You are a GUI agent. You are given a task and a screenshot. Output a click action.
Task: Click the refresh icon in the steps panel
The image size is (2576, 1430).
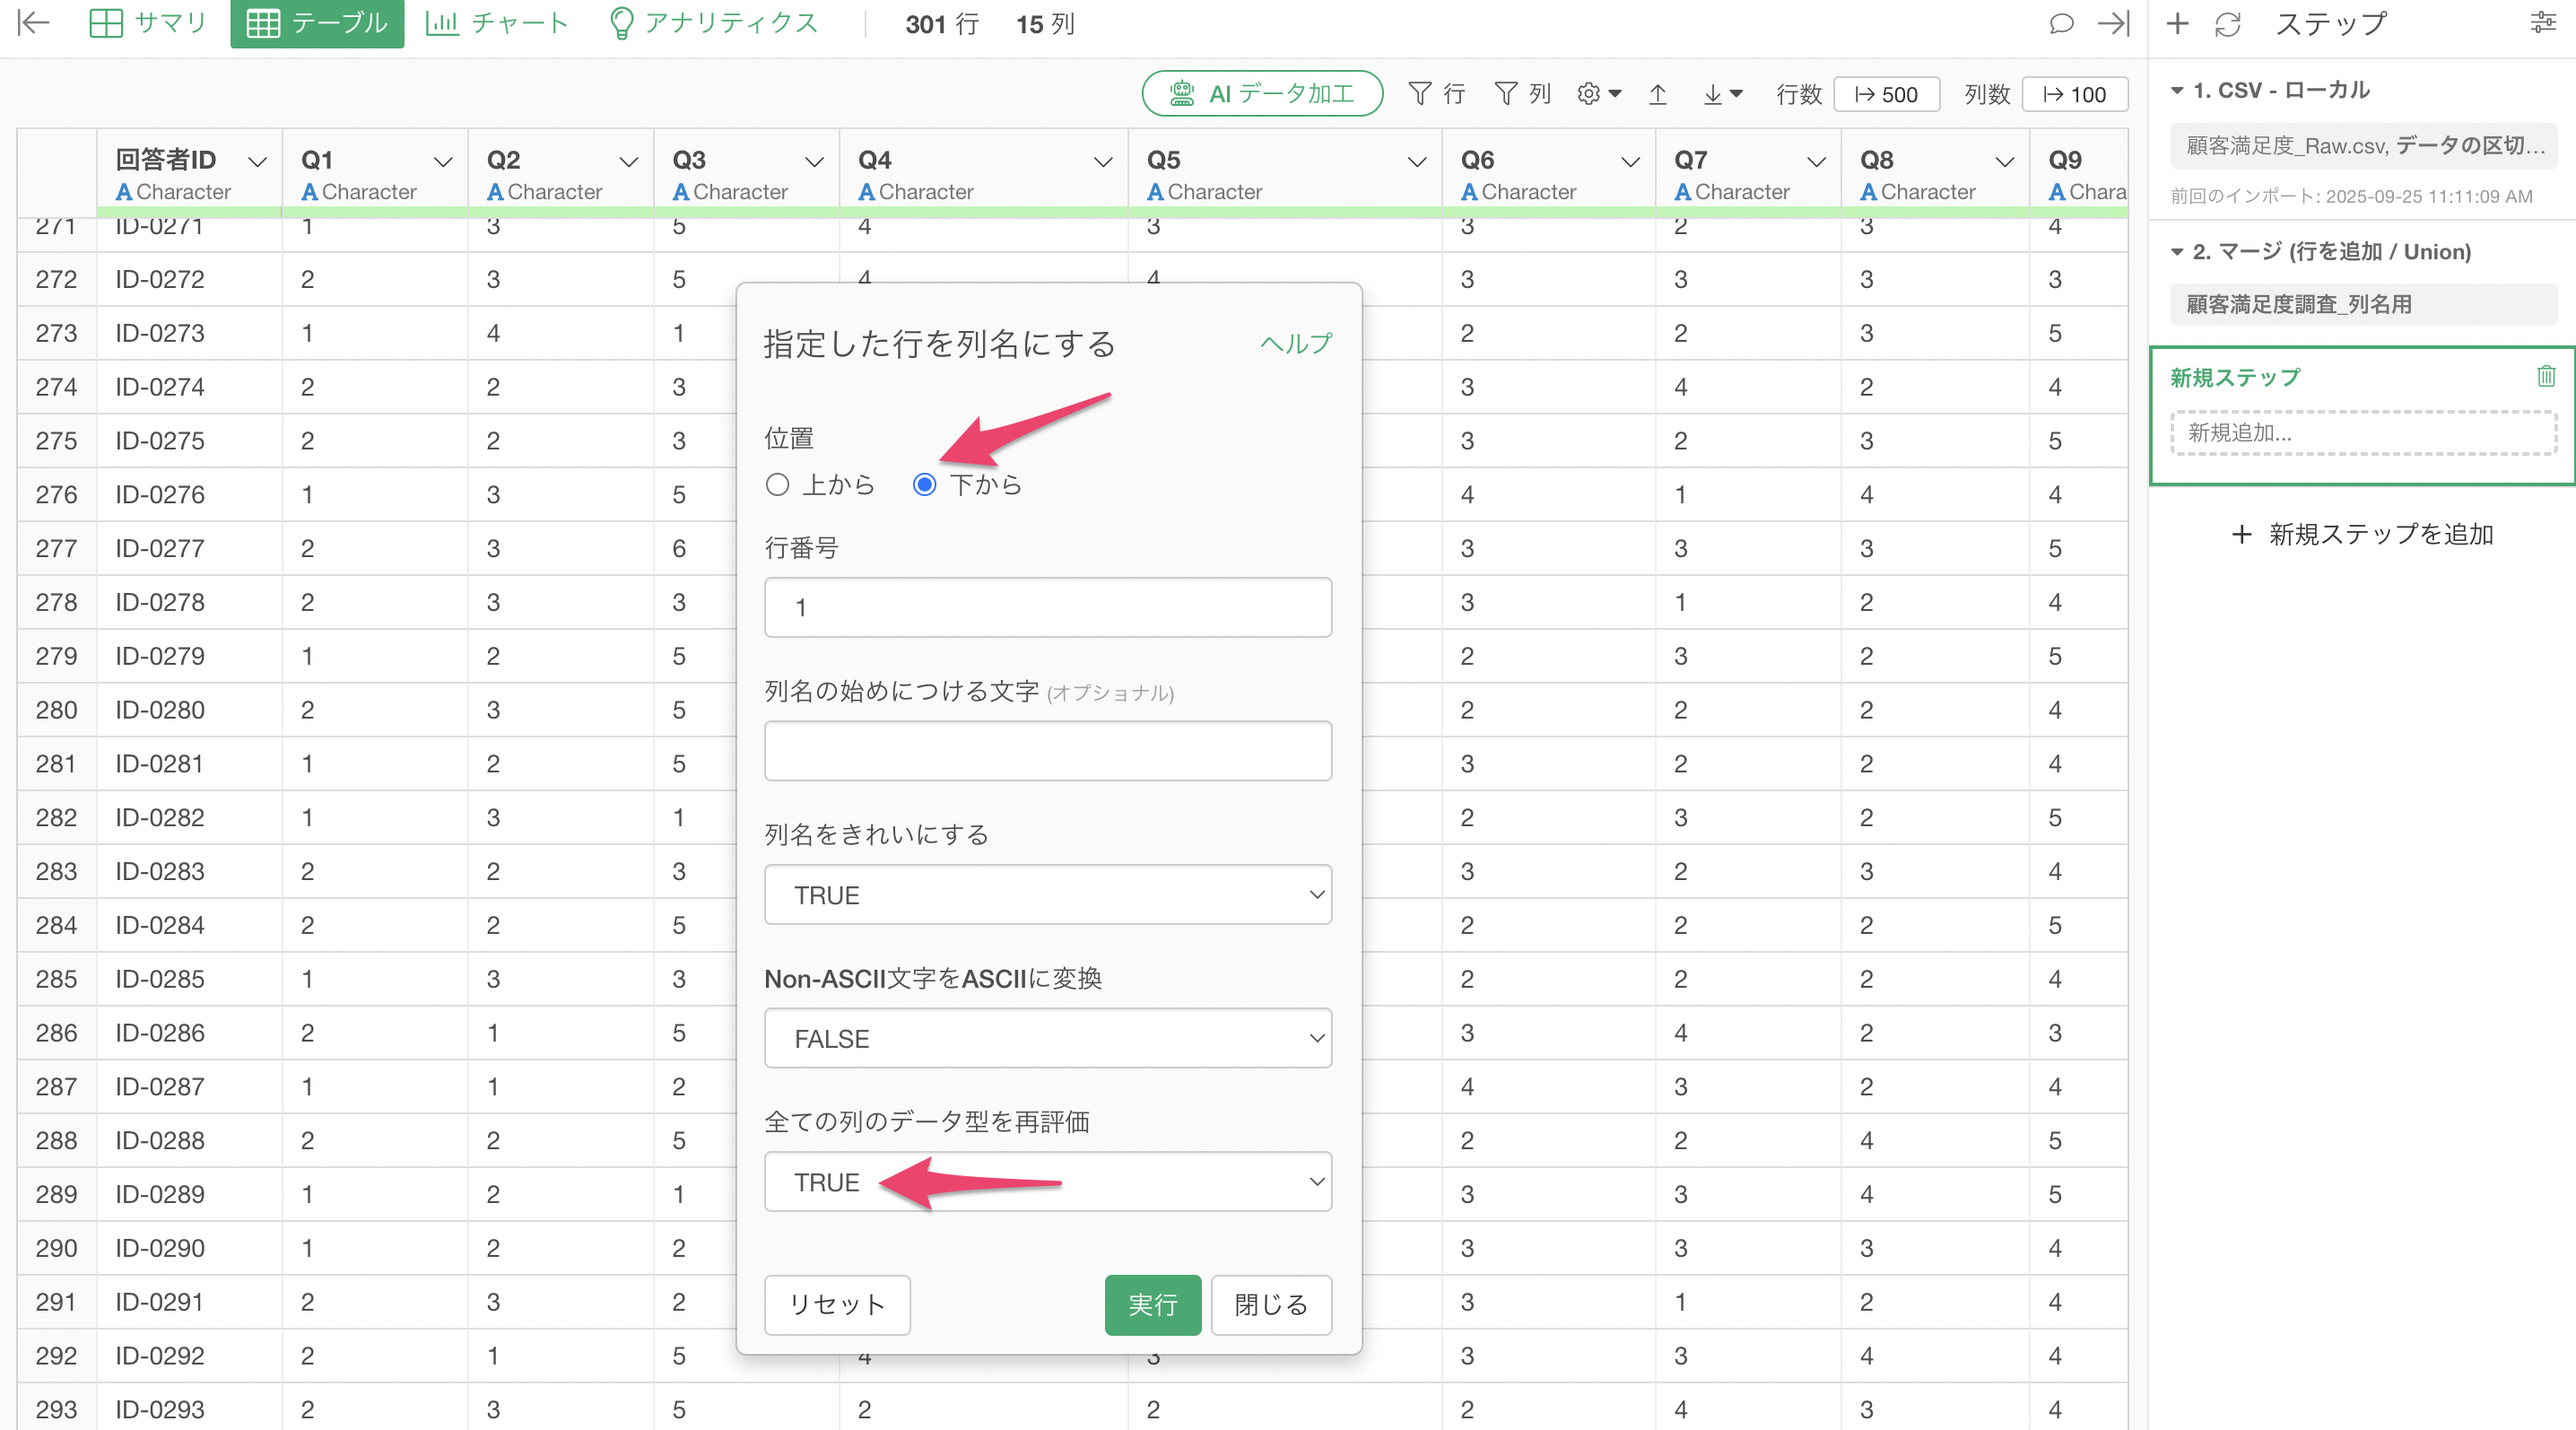tap(2227, 24)
